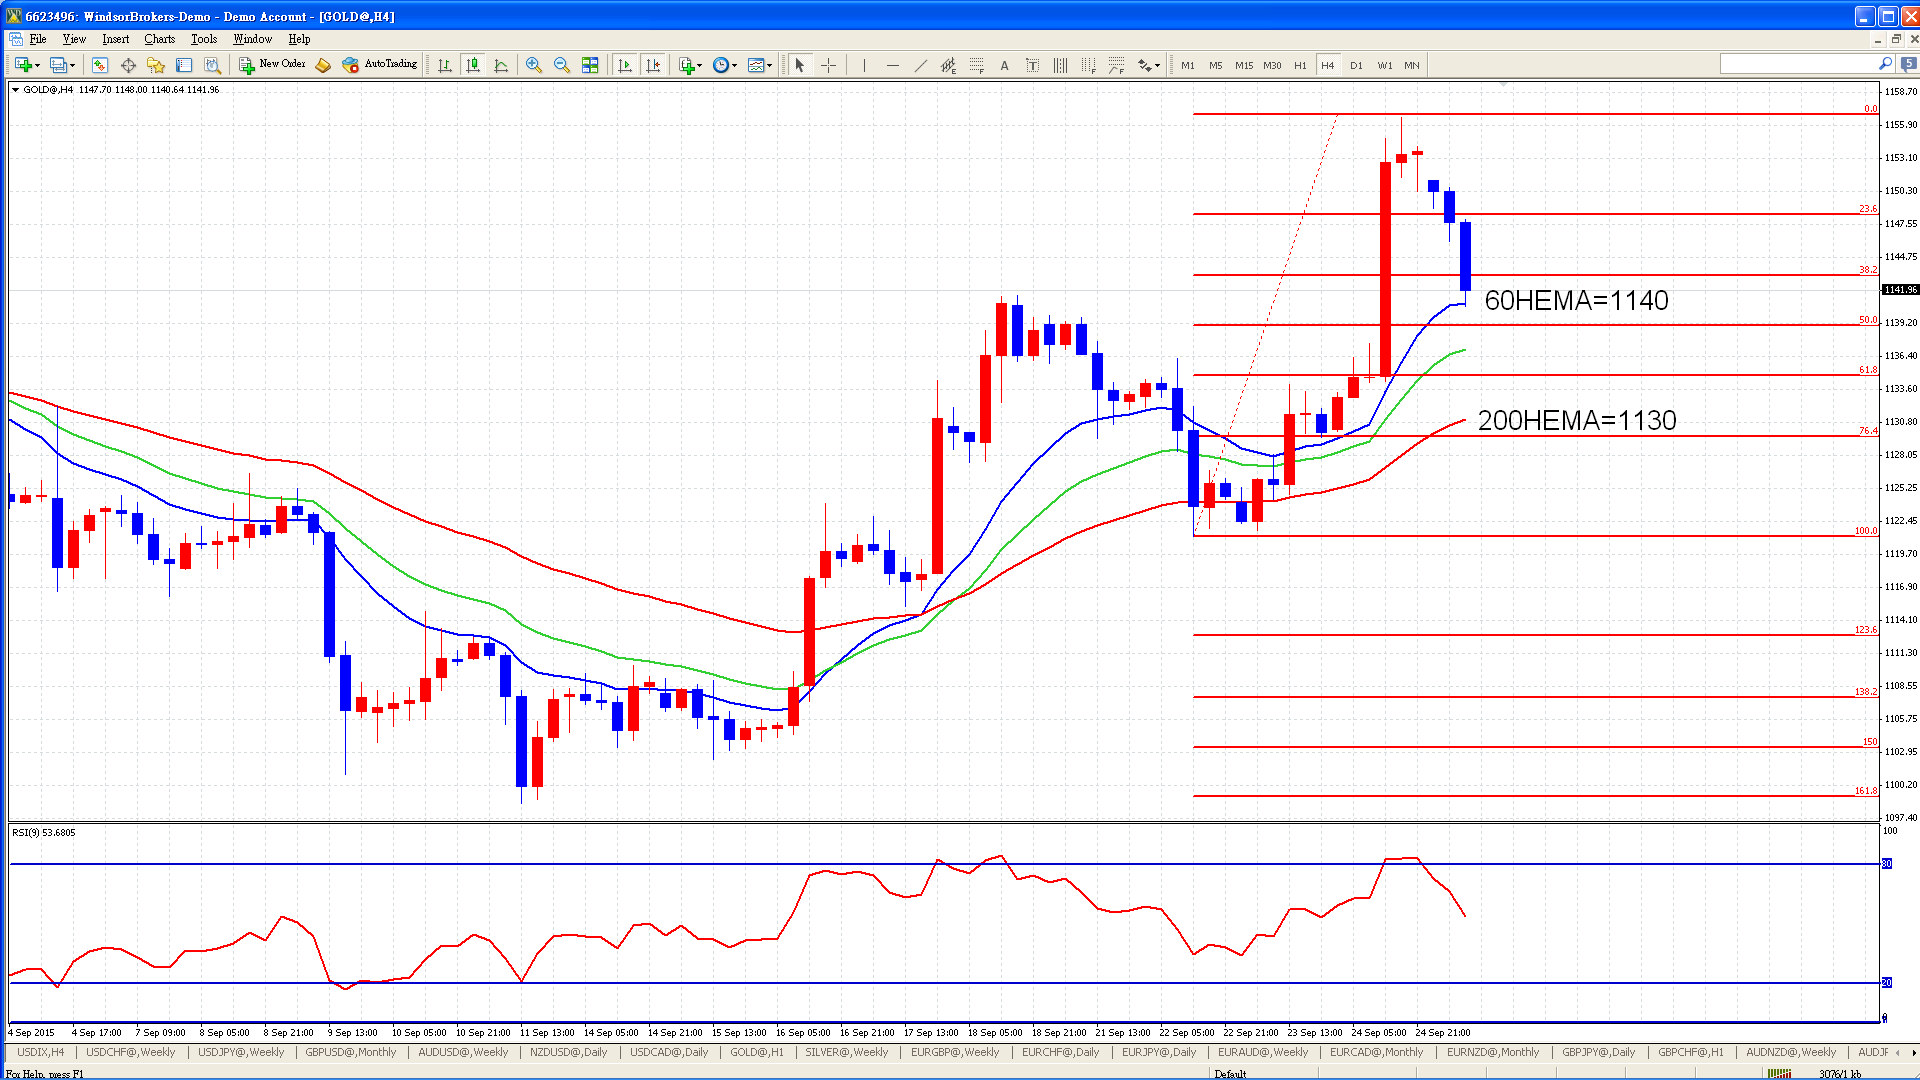The image size is (1920, 1080).
Task: Click the New Order button
Action: tap(273, 64)
